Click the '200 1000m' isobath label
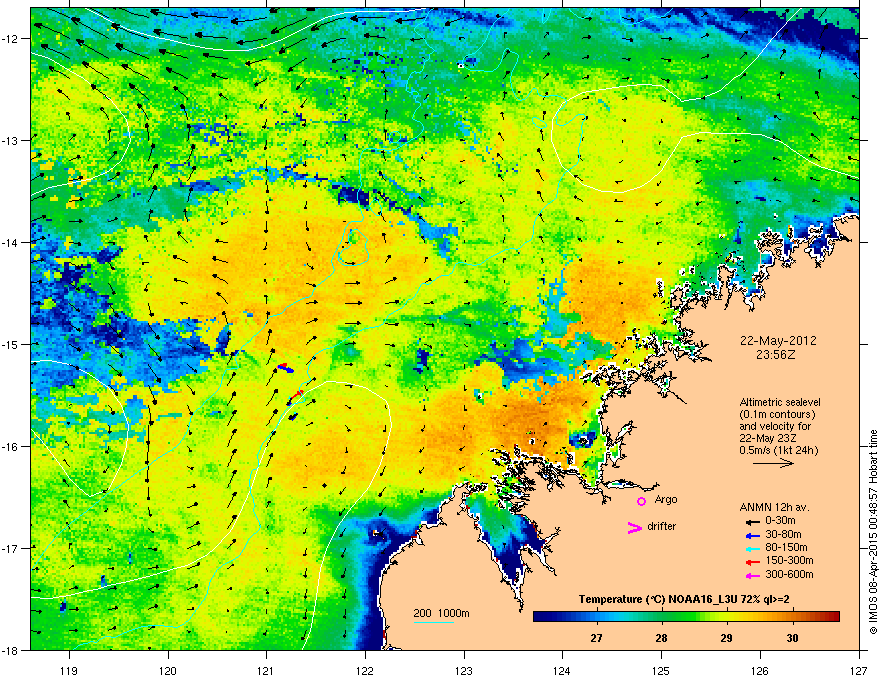 pos(441,613)
